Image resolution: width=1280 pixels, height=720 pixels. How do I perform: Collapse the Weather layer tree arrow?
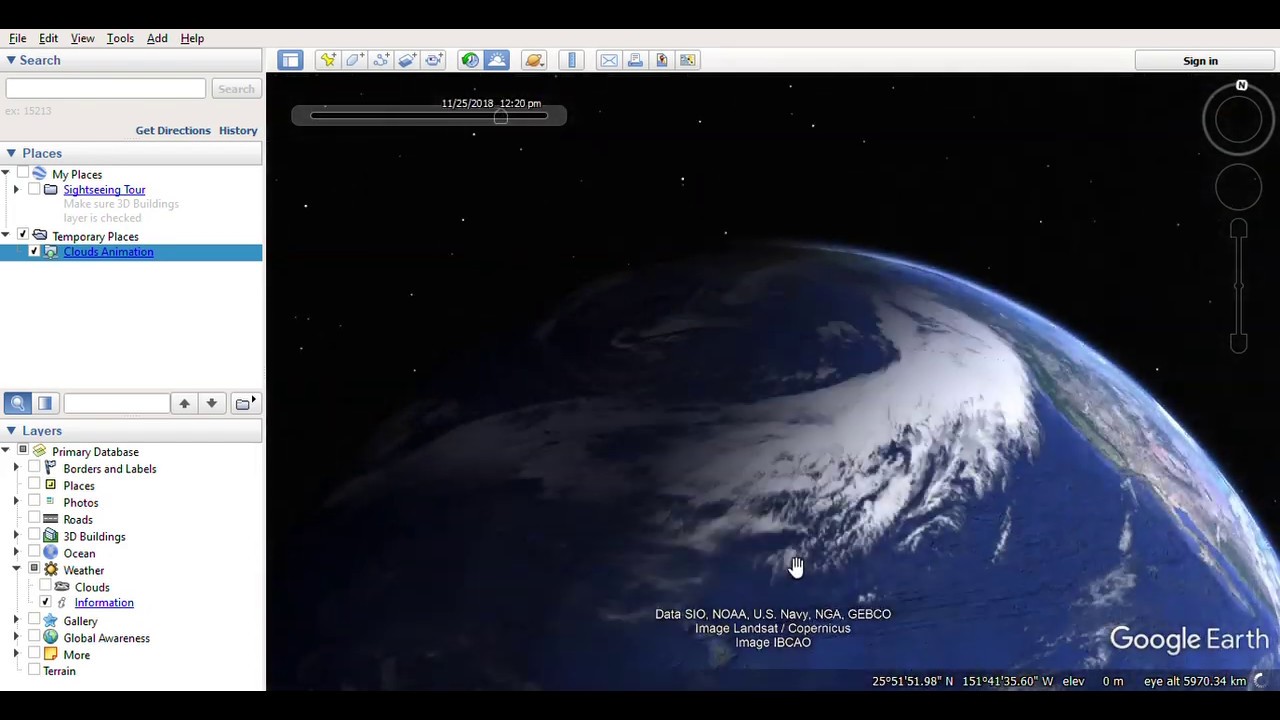pyautogui.click(x=16, y=569)
